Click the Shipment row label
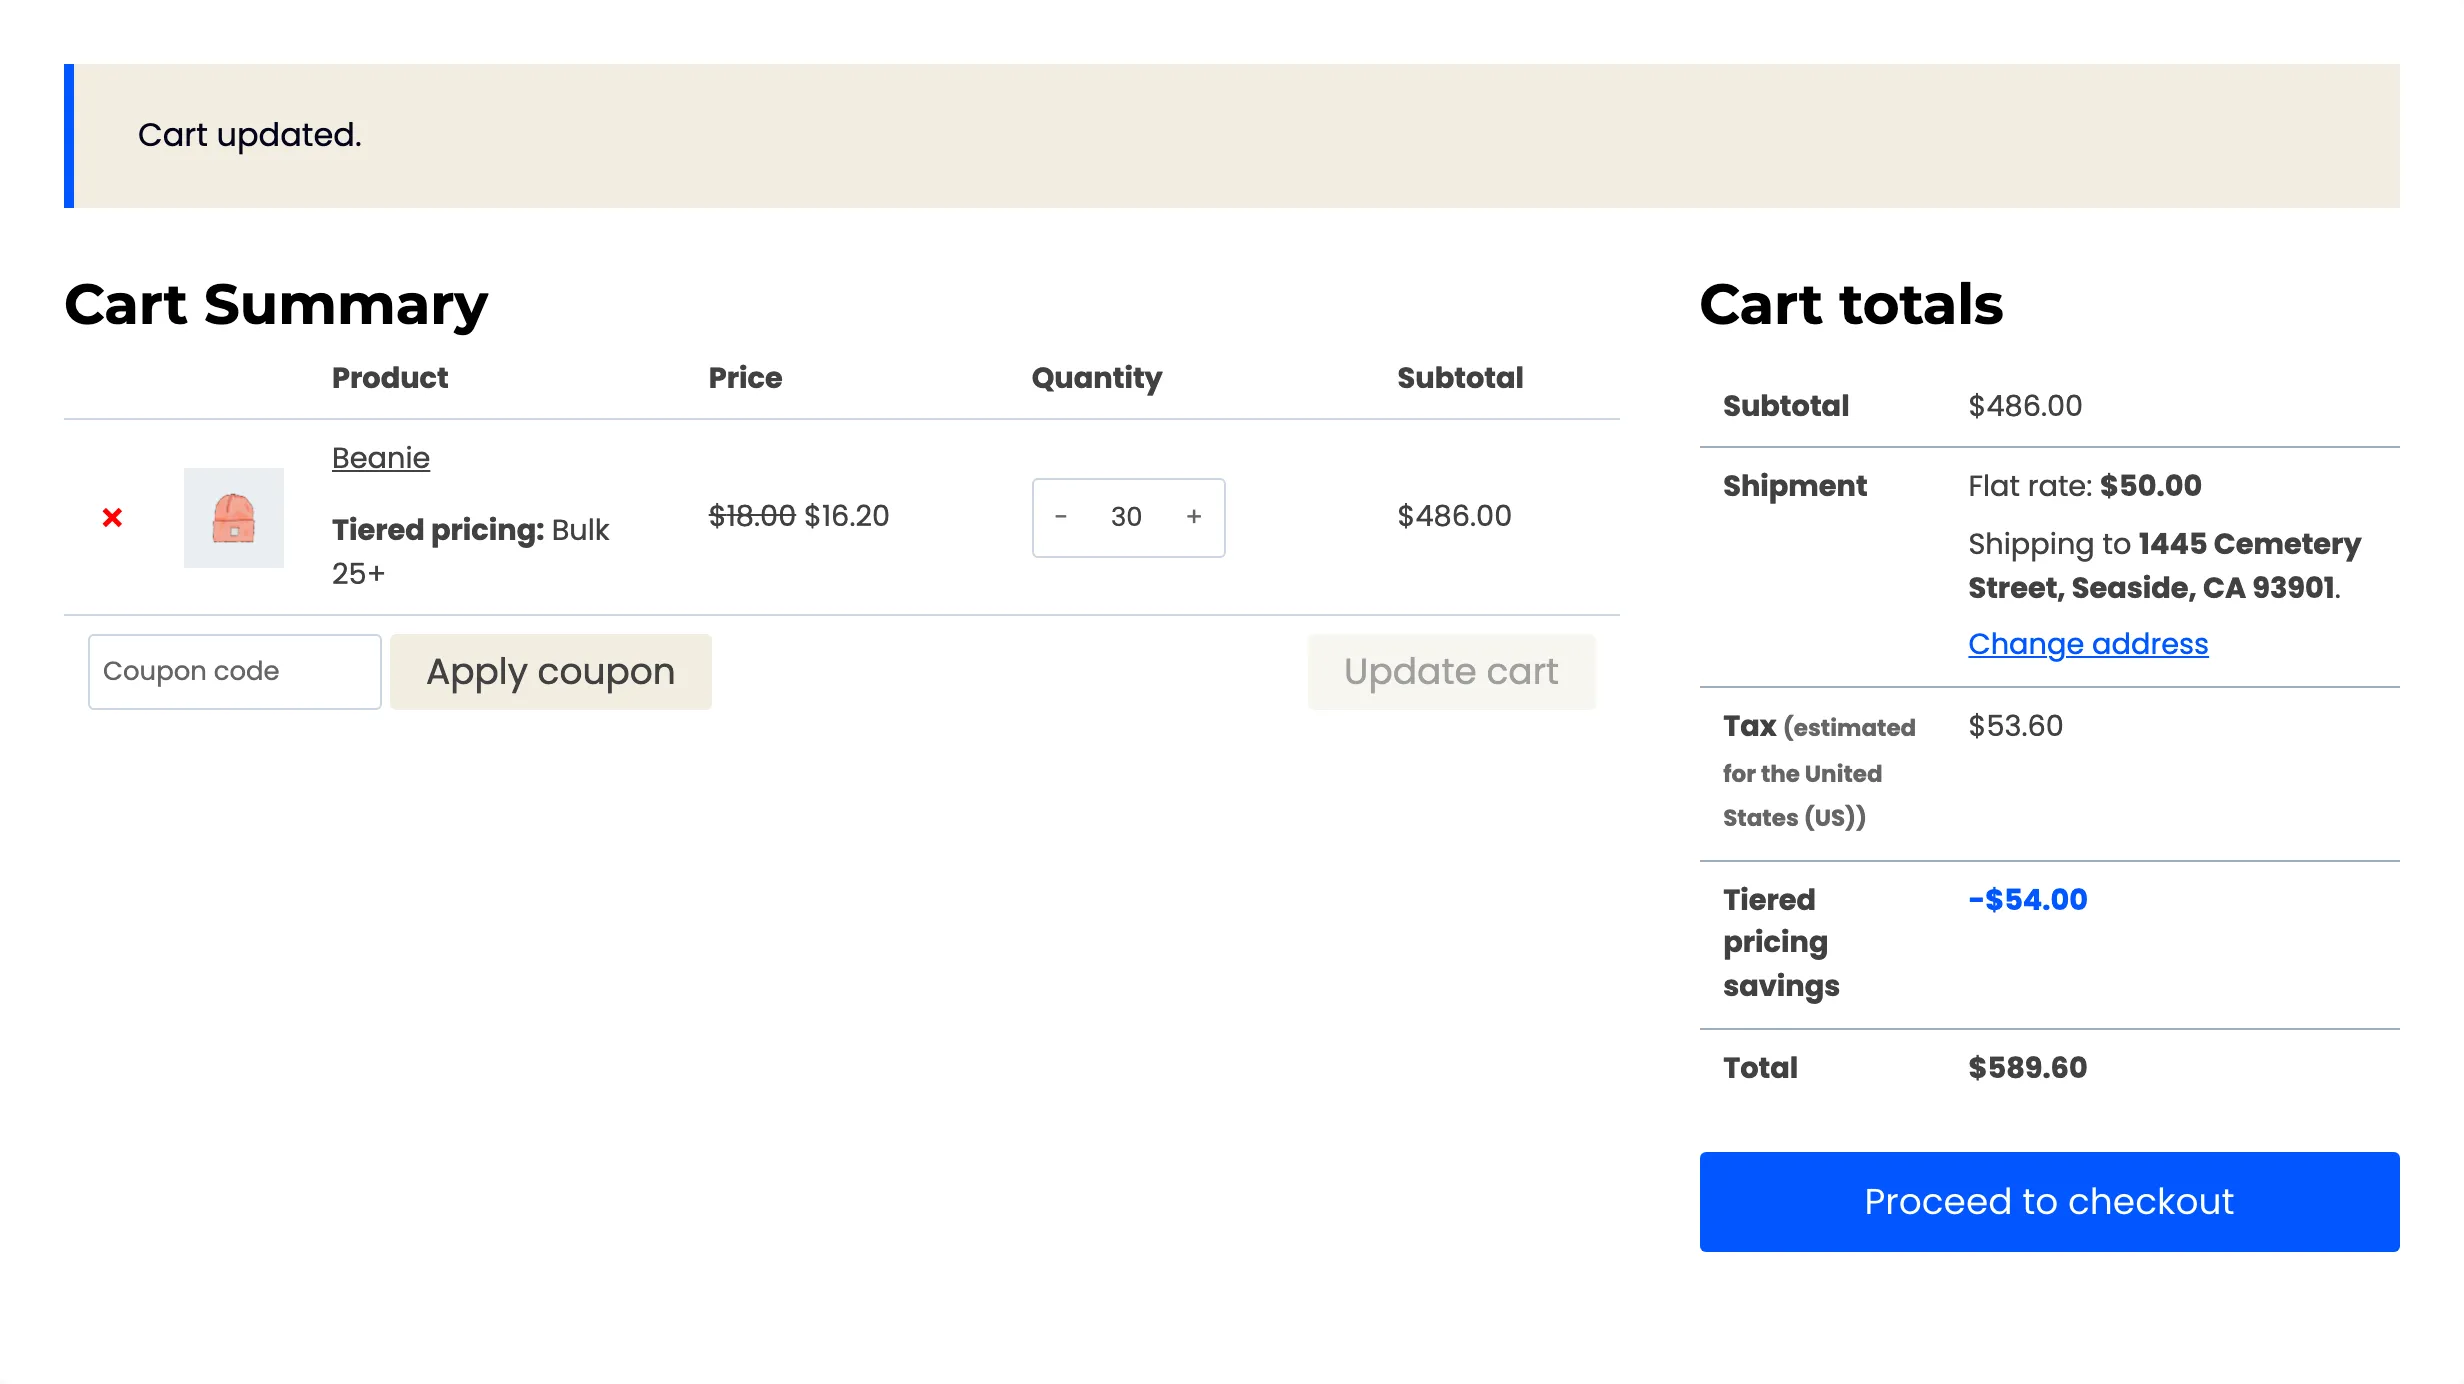 click(x=1795, y=486)
